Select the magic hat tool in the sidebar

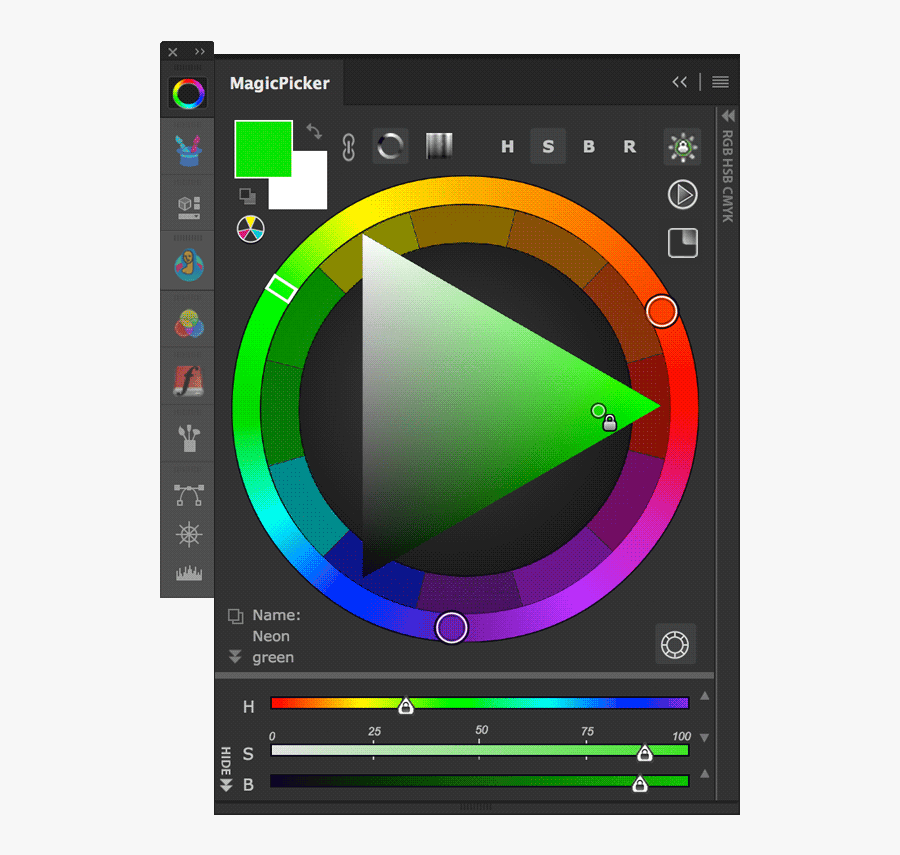pos(187,148)
